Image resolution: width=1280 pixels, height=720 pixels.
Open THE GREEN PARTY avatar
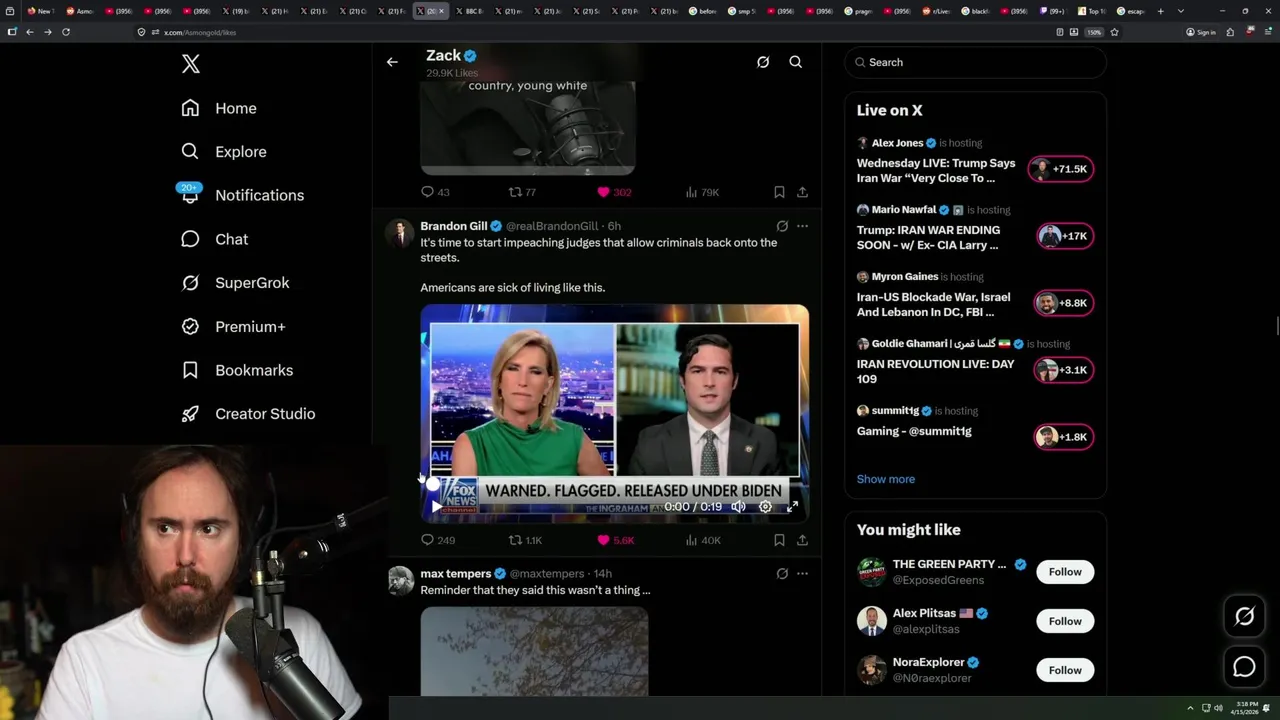tap(871, 572)
